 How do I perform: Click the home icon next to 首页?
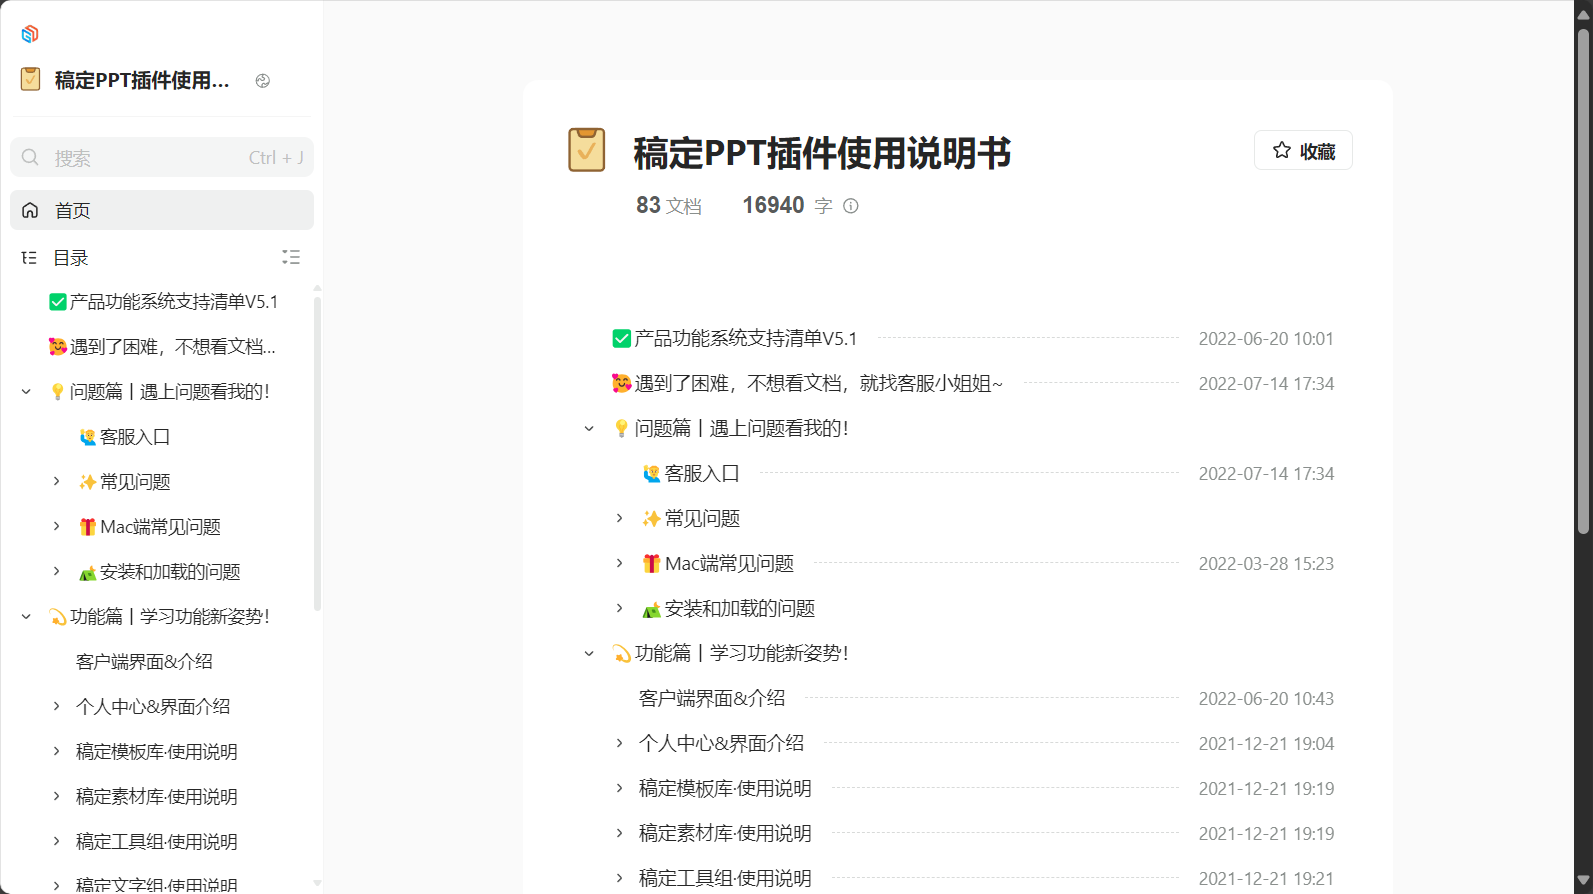tap(30, 210)
